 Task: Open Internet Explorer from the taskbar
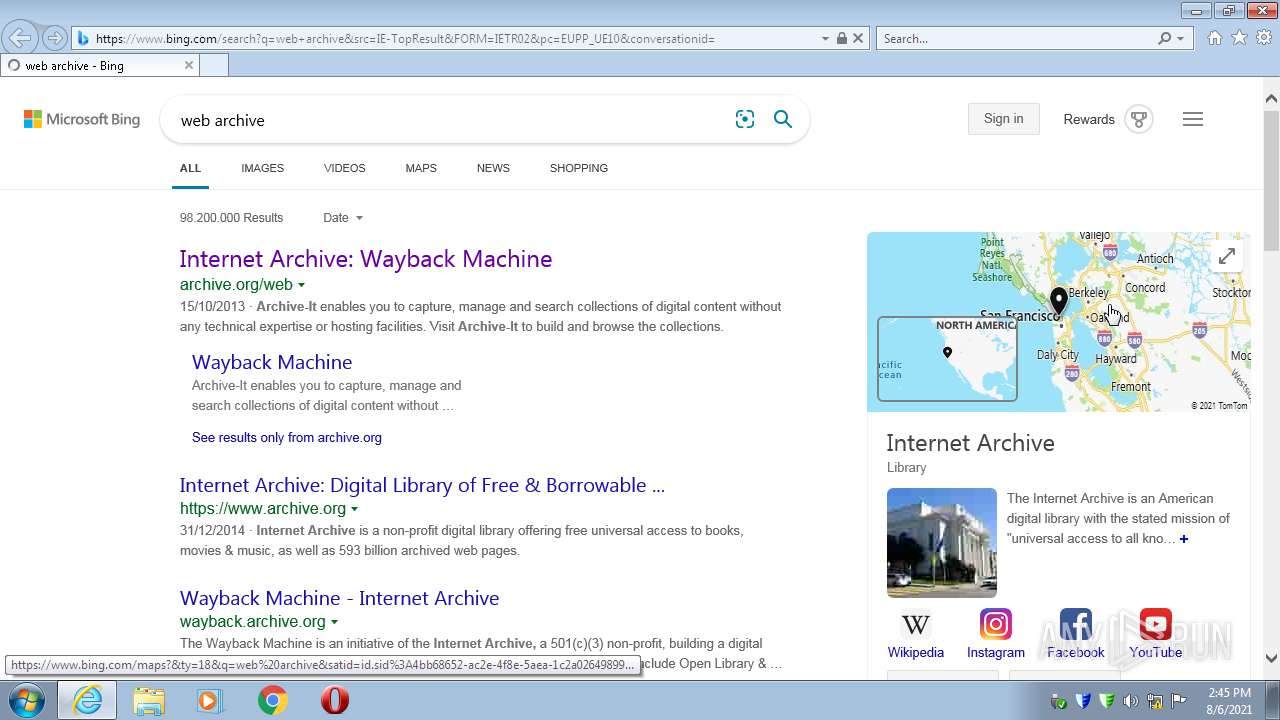tap(87, 700)
